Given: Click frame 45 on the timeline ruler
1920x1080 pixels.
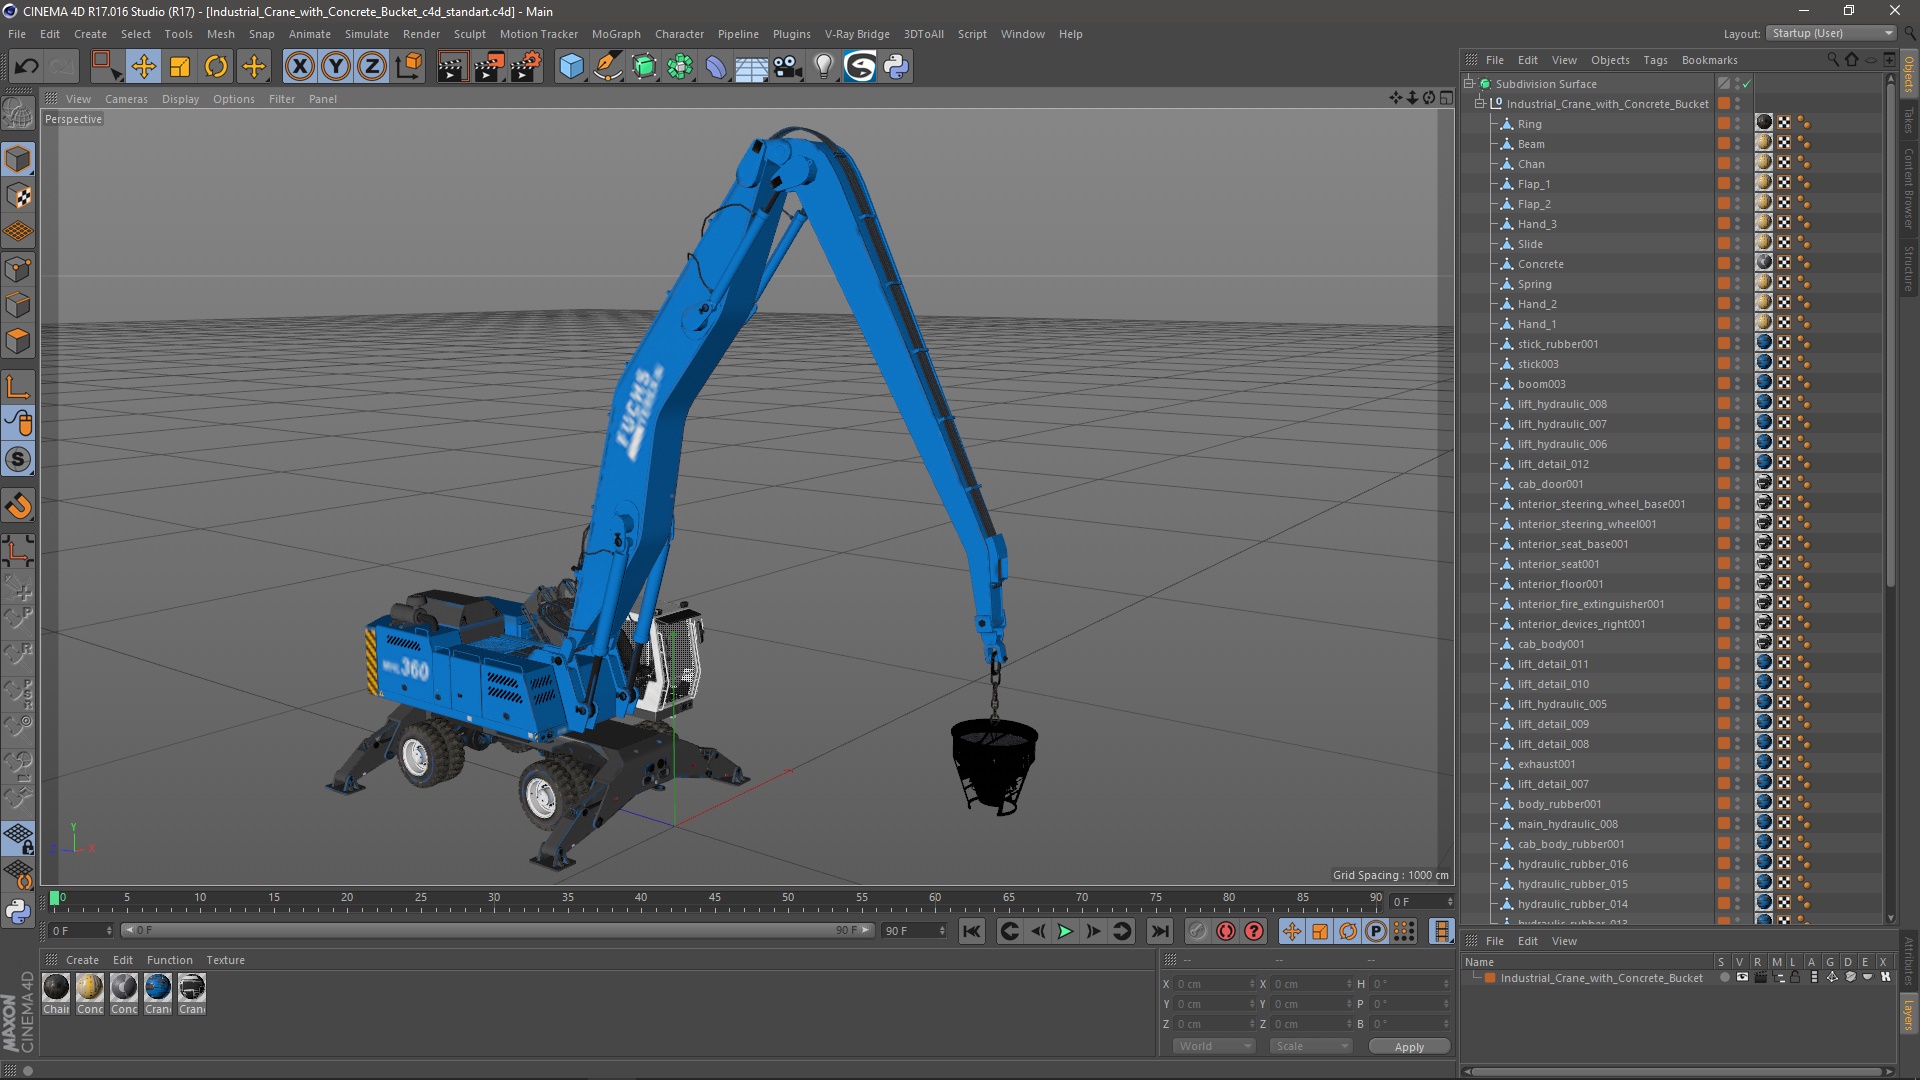Looking at the screenshot, I should [714, 898].
